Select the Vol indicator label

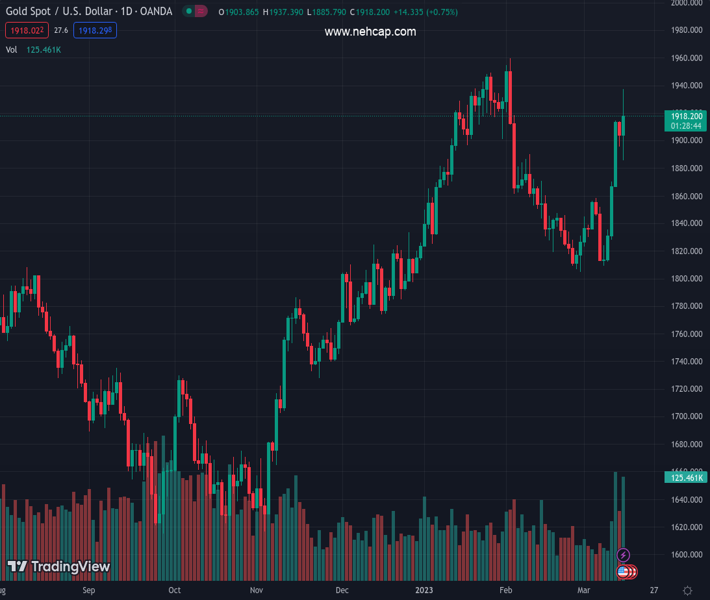(11, 49)
